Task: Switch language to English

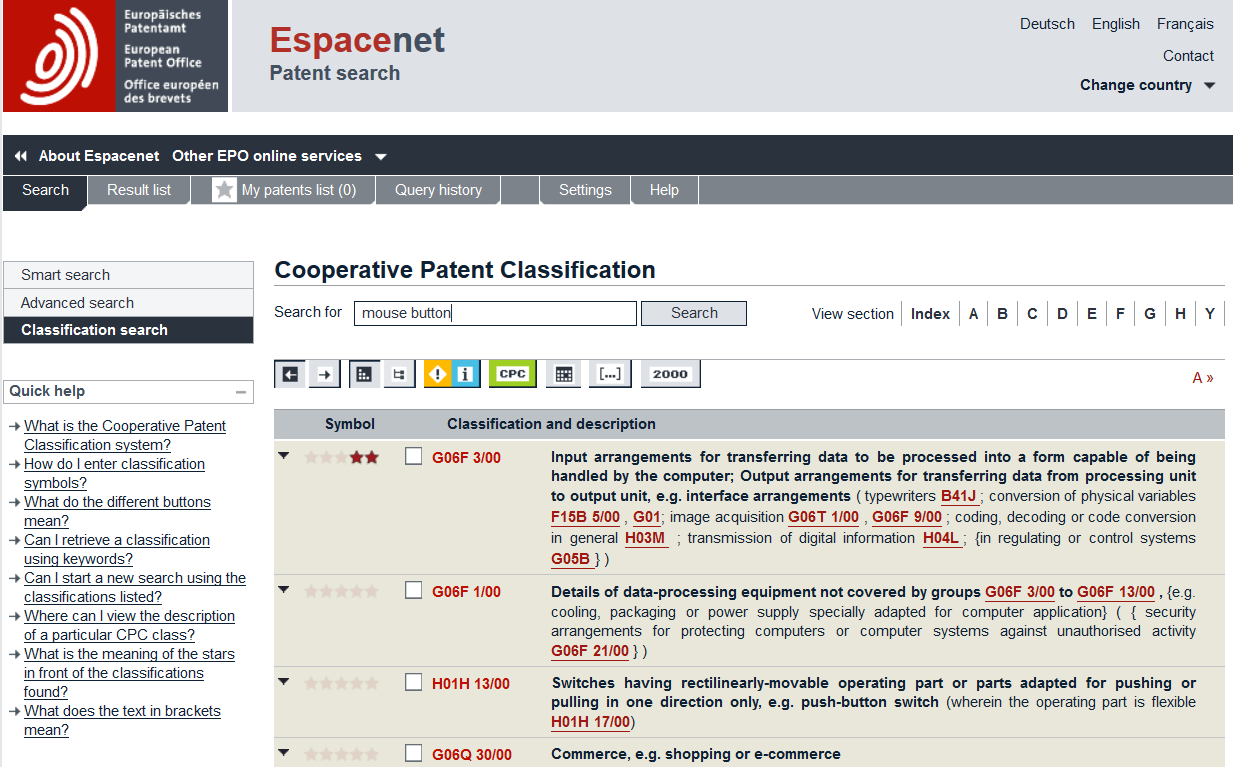Action: [1116, 24]
